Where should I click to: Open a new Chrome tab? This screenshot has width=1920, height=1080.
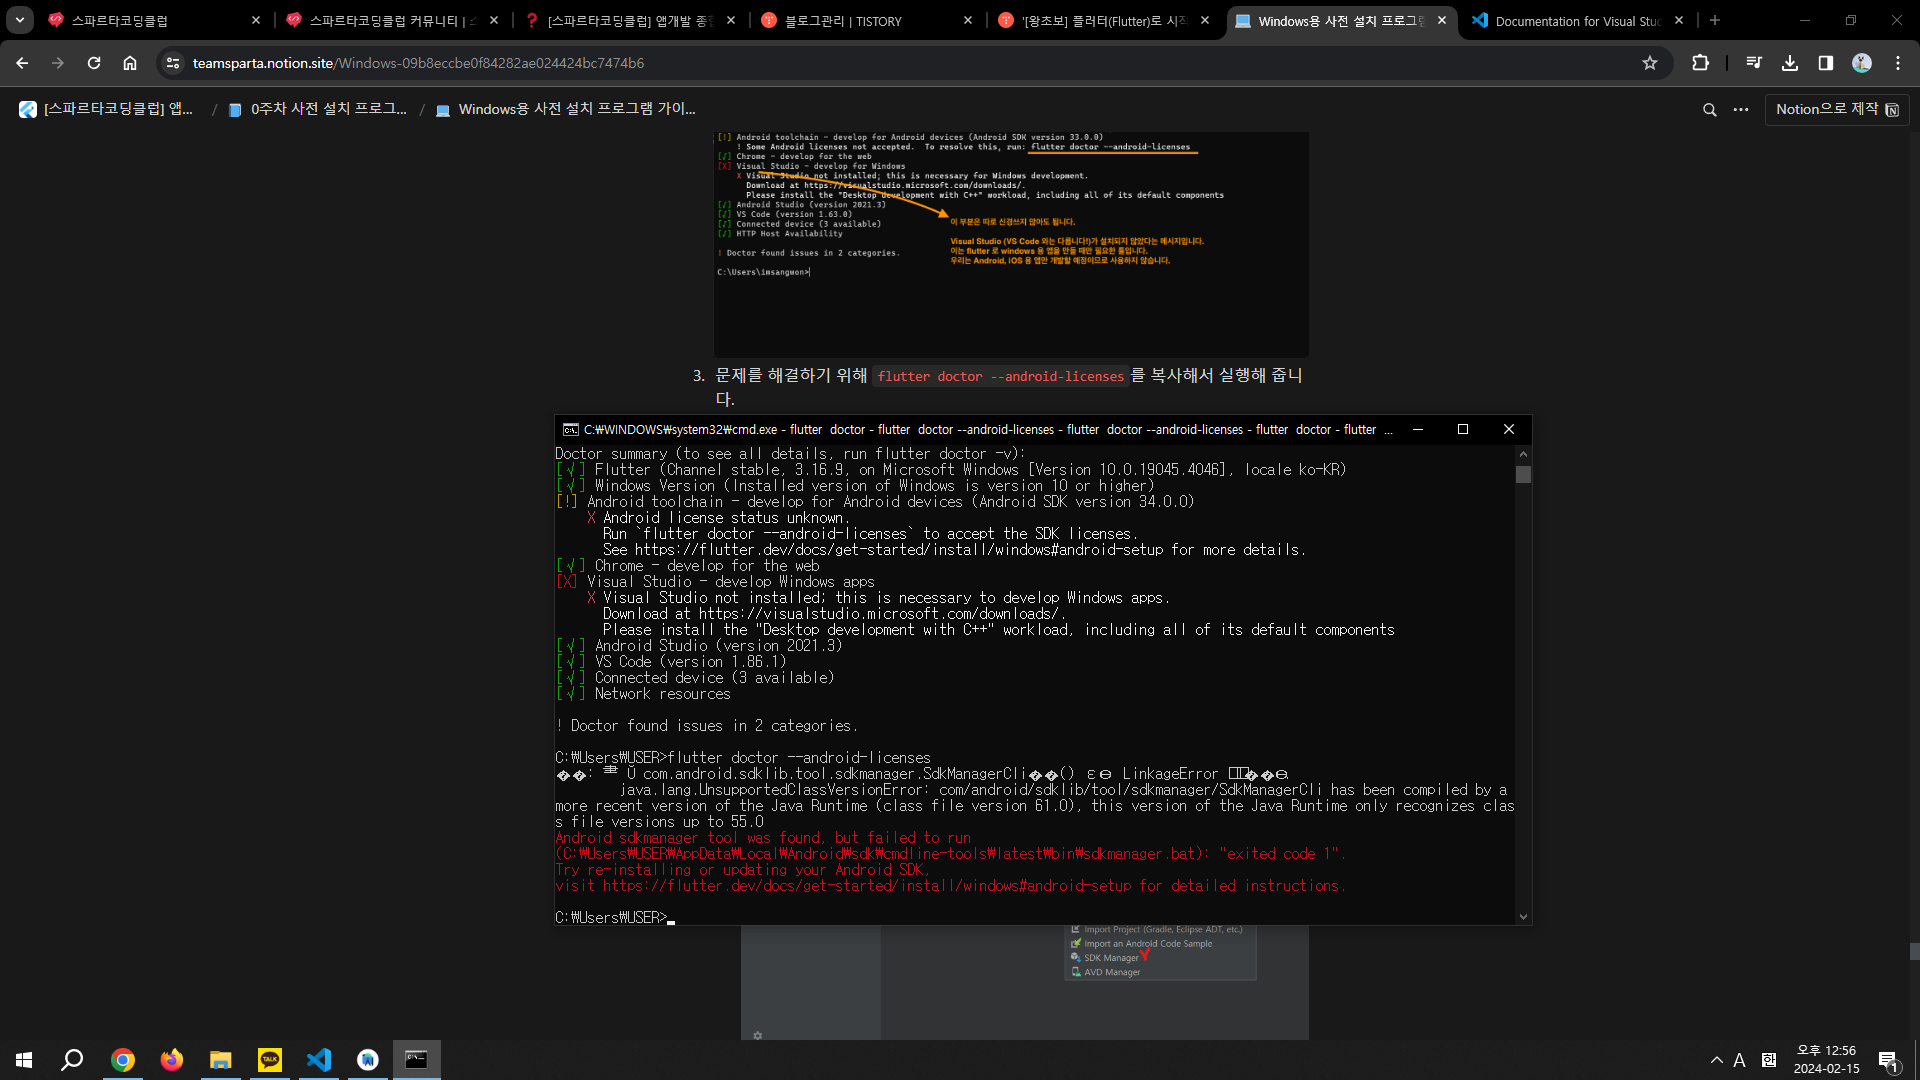tap(1715, 20)
